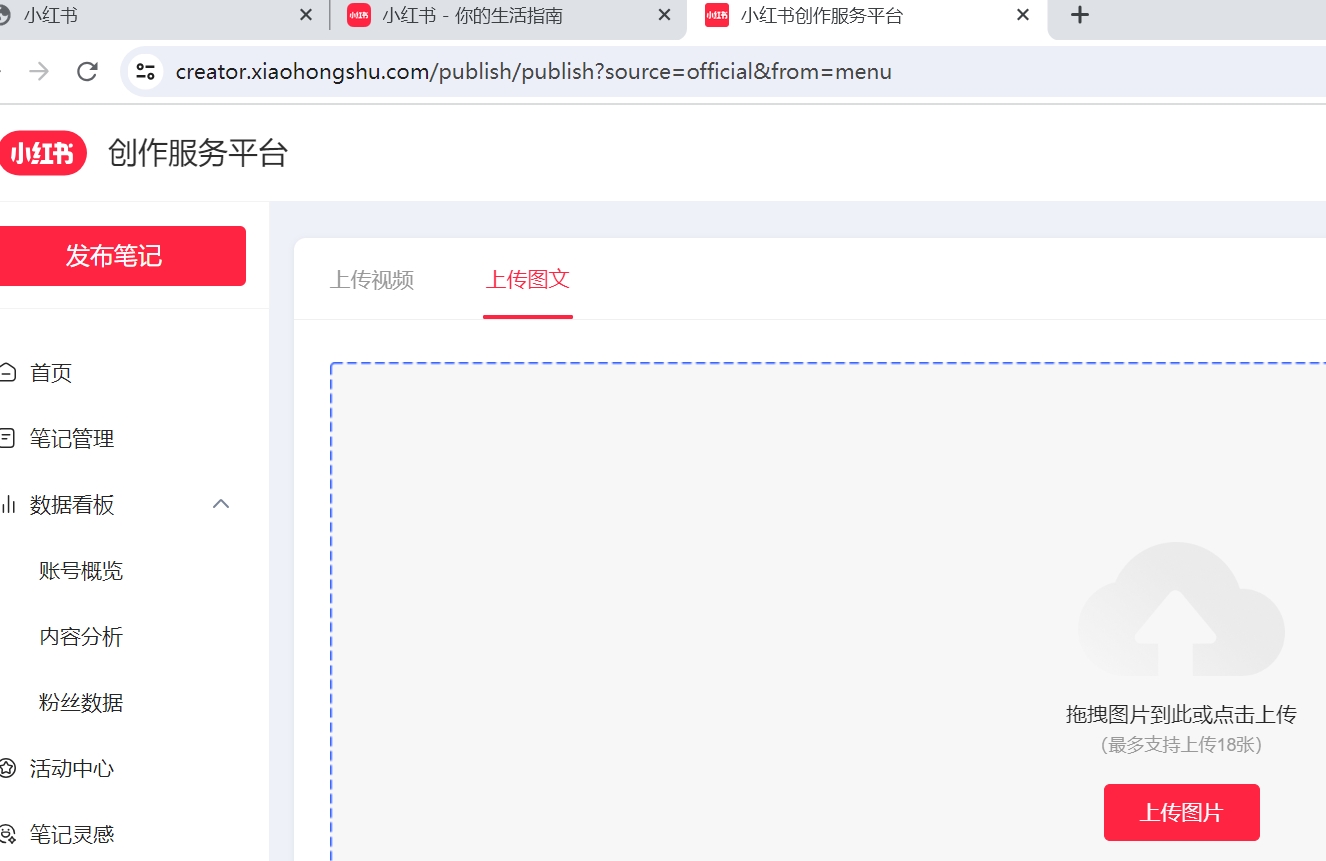Click the 上传图片 upload button
This screenshot has height=861, width=1326.
[1181, 812]
